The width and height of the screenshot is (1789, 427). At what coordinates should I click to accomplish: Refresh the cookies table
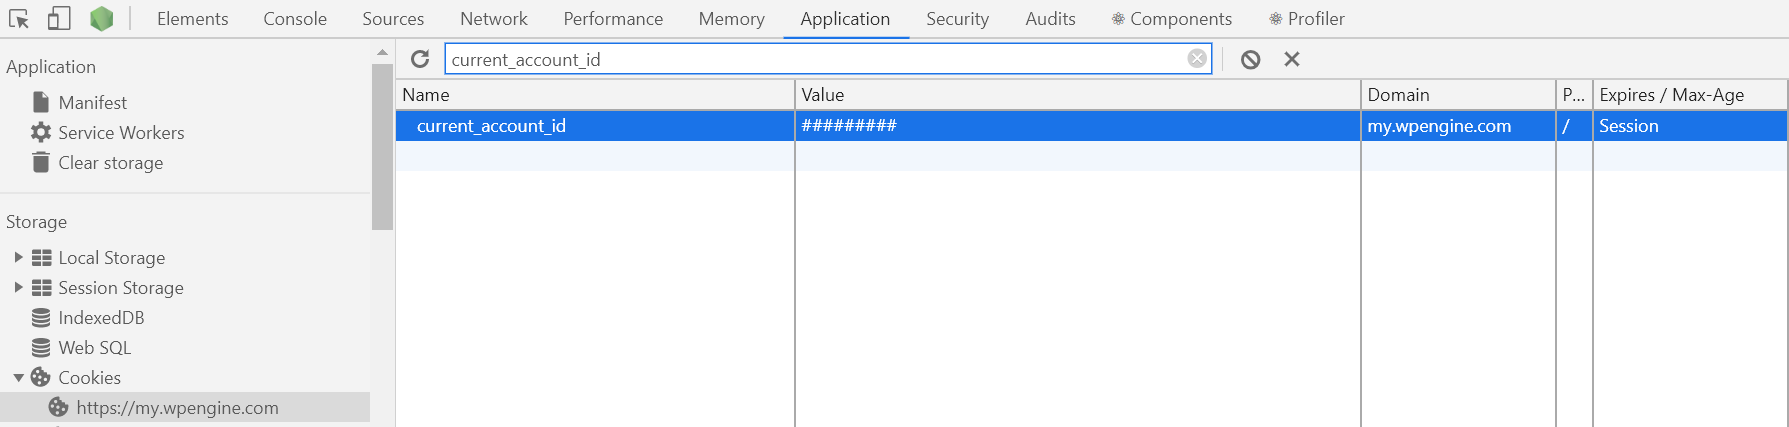(420, 59)
